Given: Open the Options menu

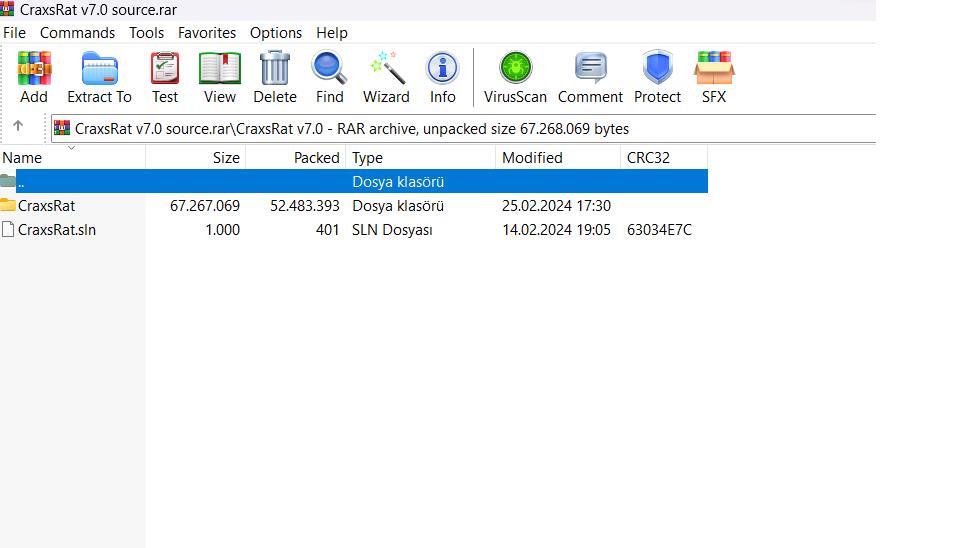Looking at the screenshot, I should [276, 32].
